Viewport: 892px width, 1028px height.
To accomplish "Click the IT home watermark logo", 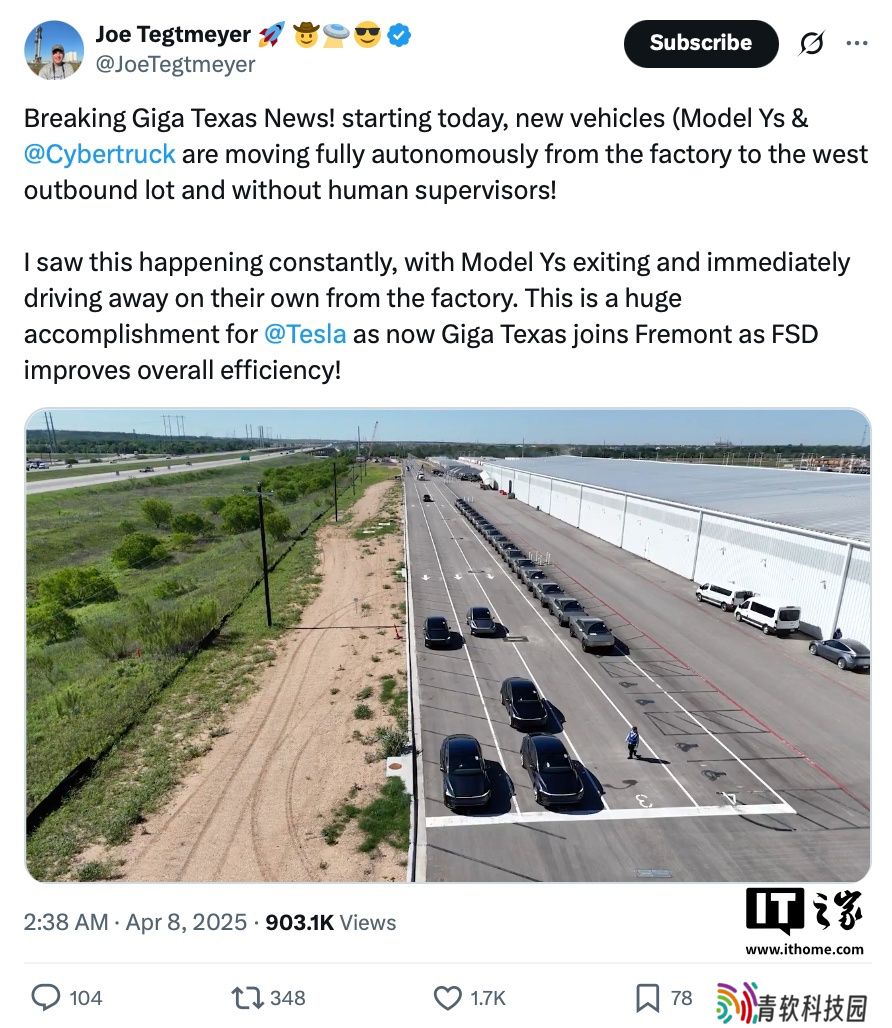I will coord(804,910).
